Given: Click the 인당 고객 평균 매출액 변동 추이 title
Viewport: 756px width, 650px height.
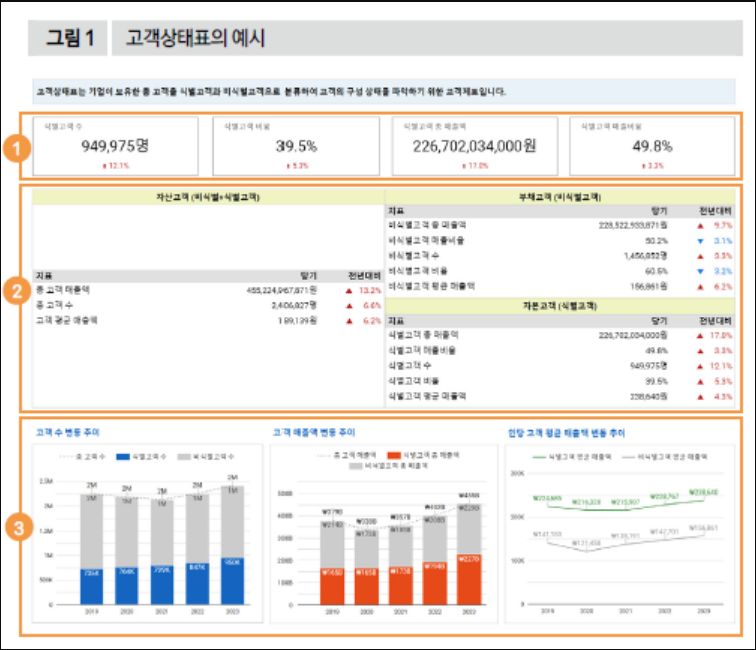Looking at the screenshot, I should 566,433.
